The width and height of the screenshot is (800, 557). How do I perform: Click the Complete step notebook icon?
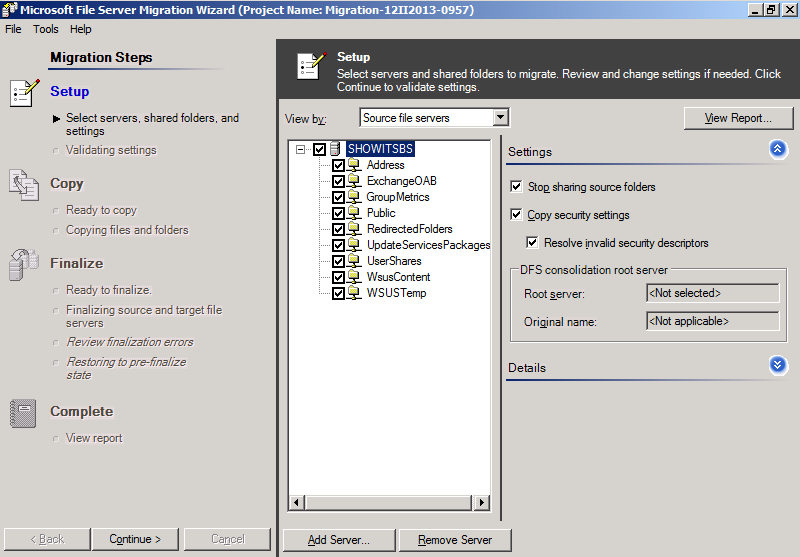[23, 413]
